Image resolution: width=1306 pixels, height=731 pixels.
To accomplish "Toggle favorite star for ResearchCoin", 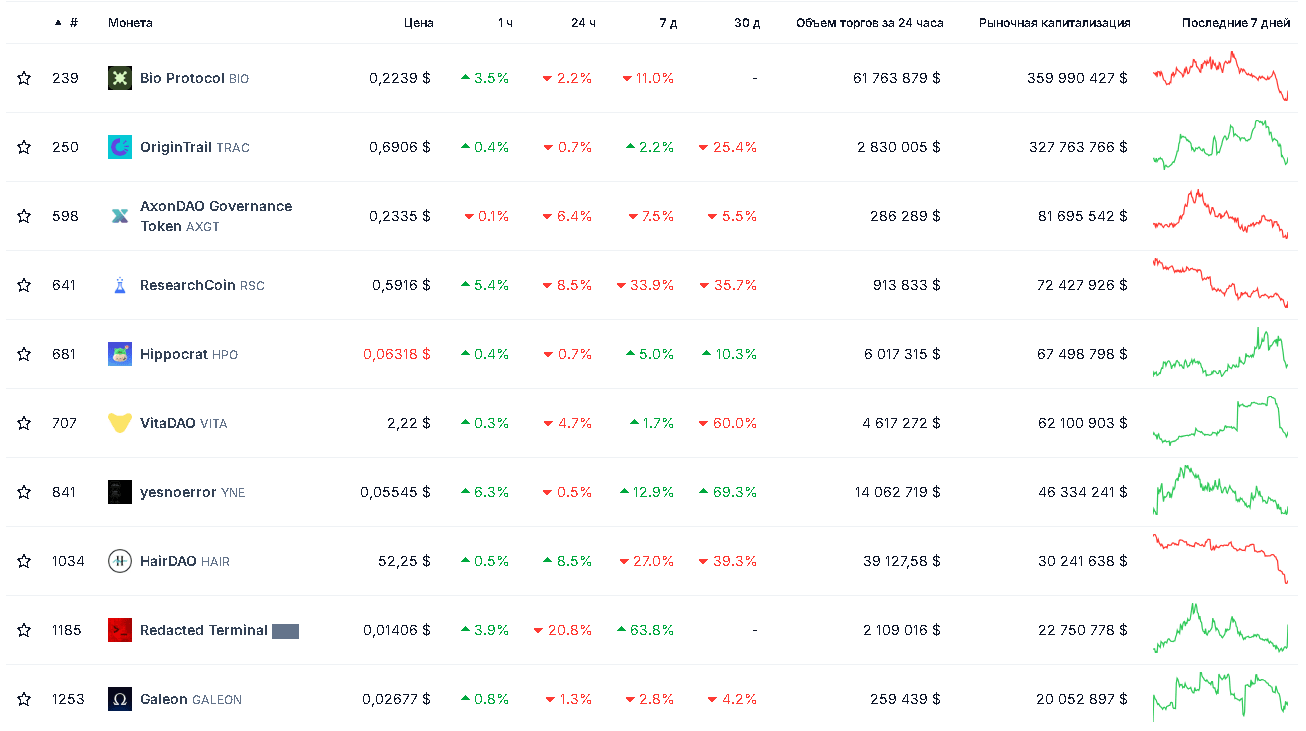I will [x=24, y=285].
